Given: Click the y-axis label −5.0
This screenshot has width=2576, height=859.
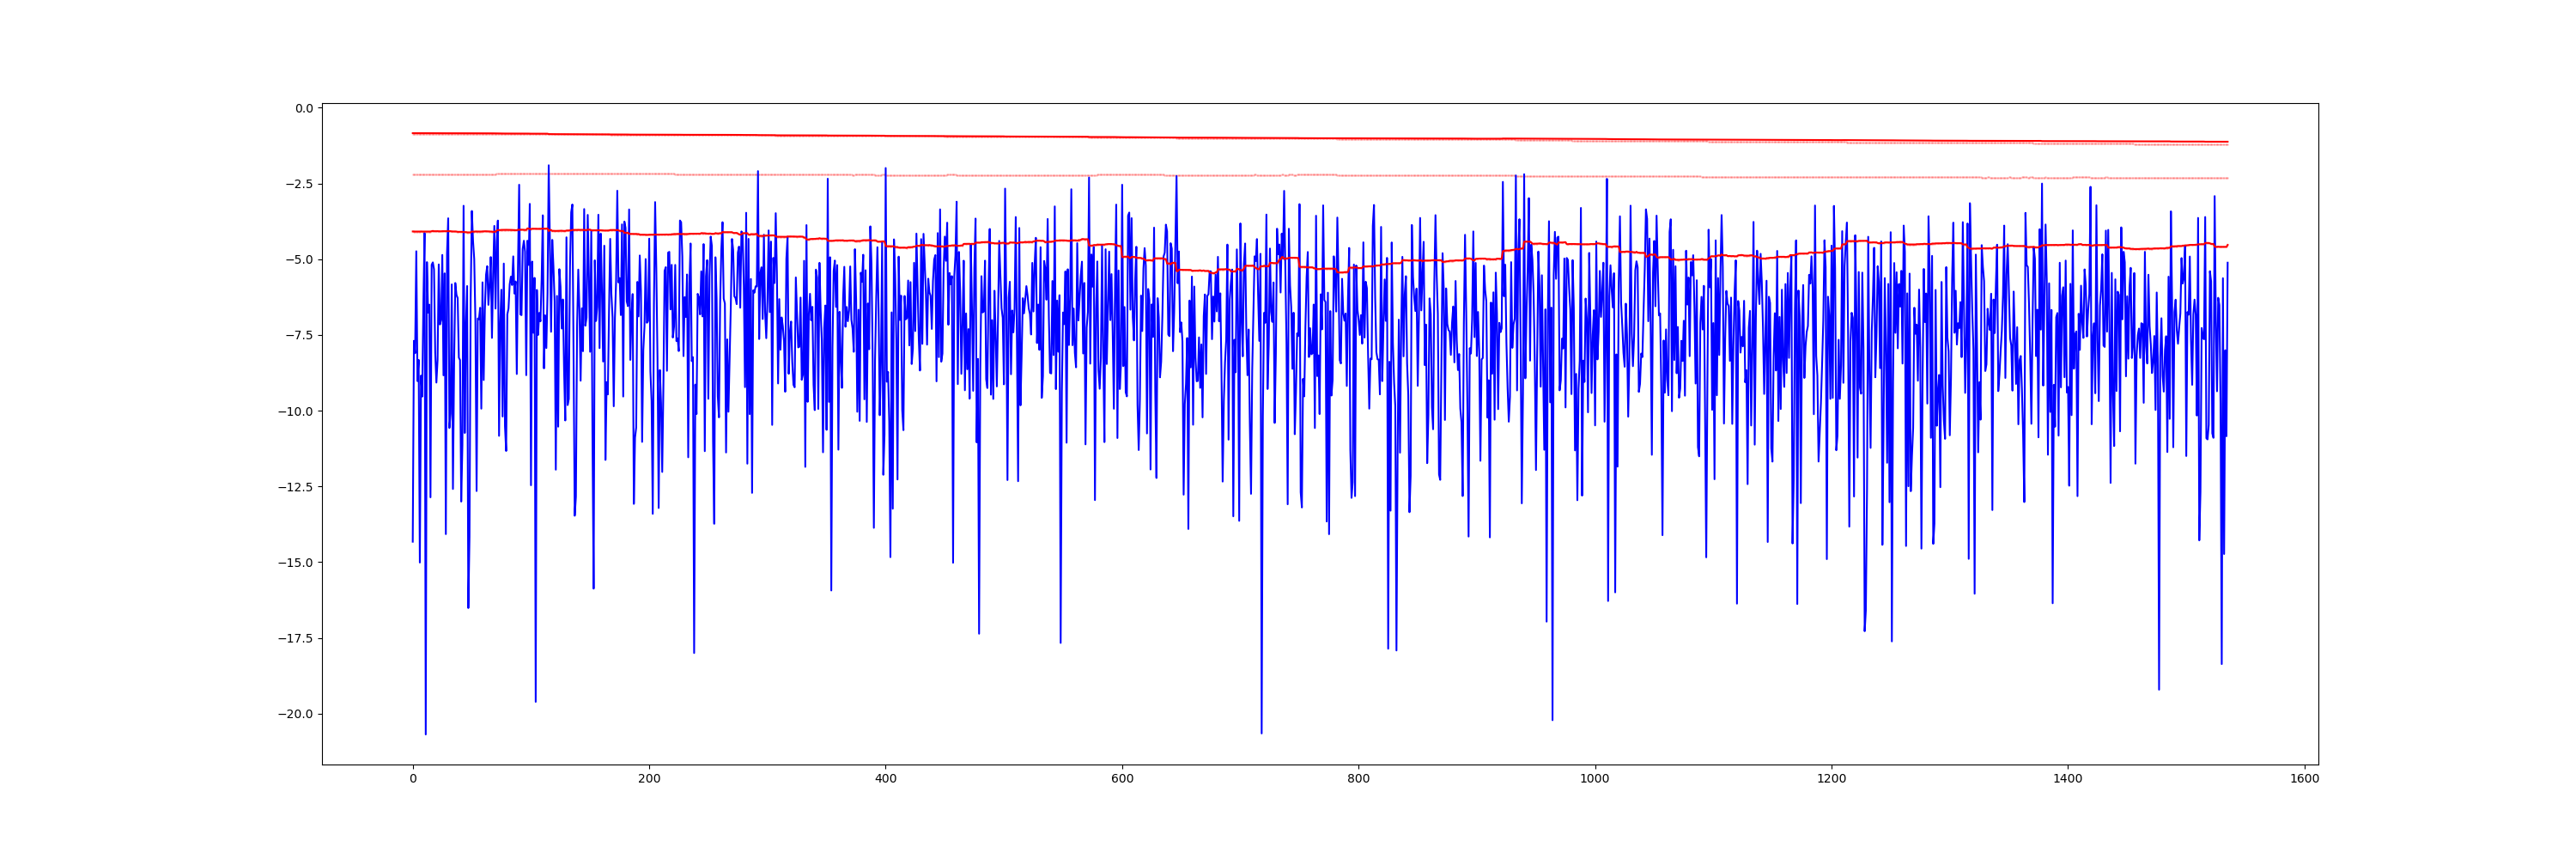Looking at the screenshot, I should [x=298, y=260].
